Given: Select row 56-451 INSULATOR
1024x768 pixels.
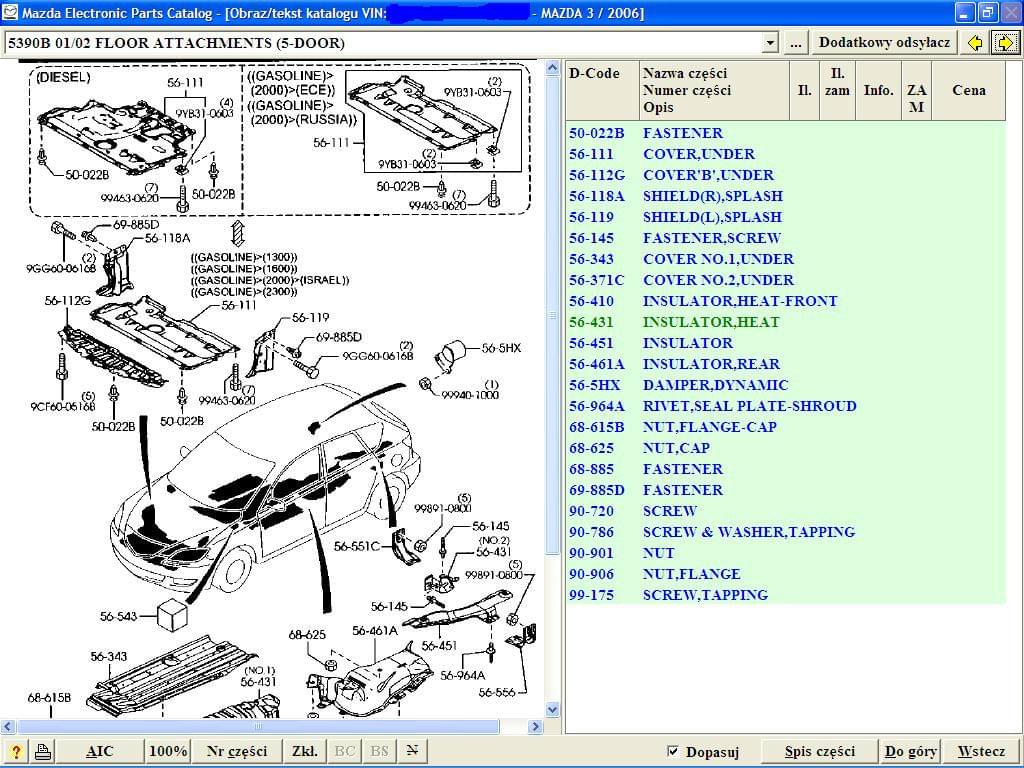Looking at the screenshot, I should pyautogui.click(x=786, y=343).
